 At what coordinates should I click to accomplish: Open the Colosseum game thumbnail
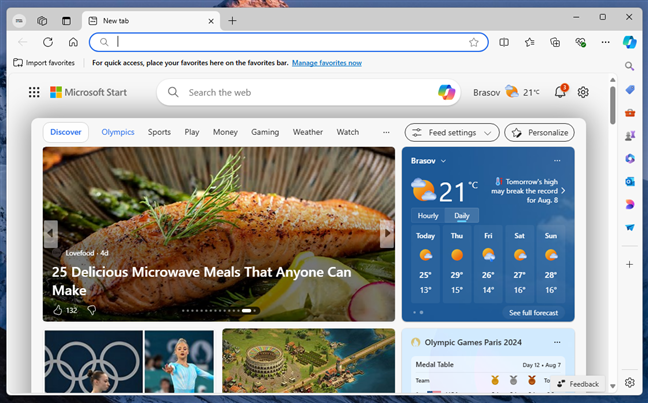[308, 360]
